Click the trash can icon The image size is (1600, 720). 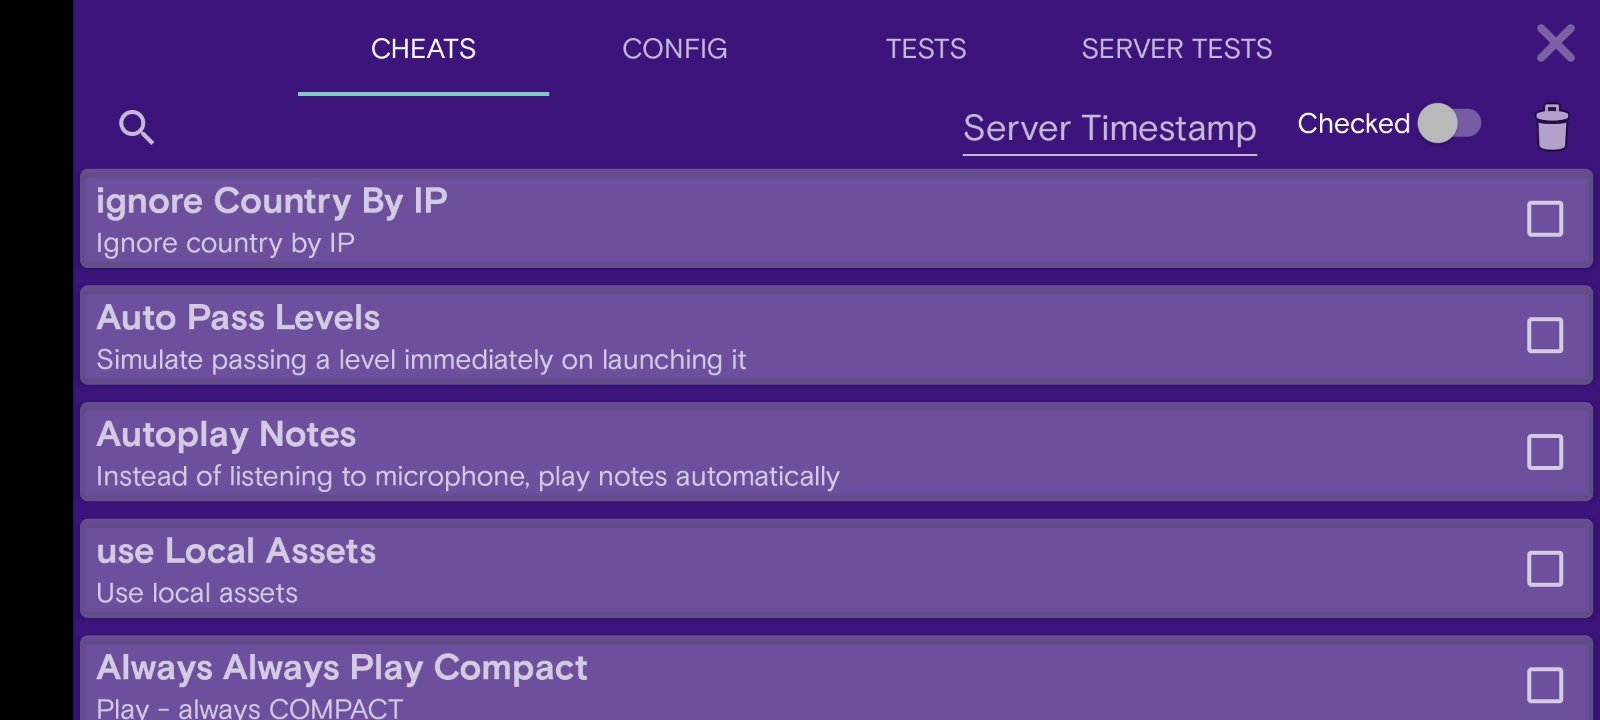[1551, 127]
